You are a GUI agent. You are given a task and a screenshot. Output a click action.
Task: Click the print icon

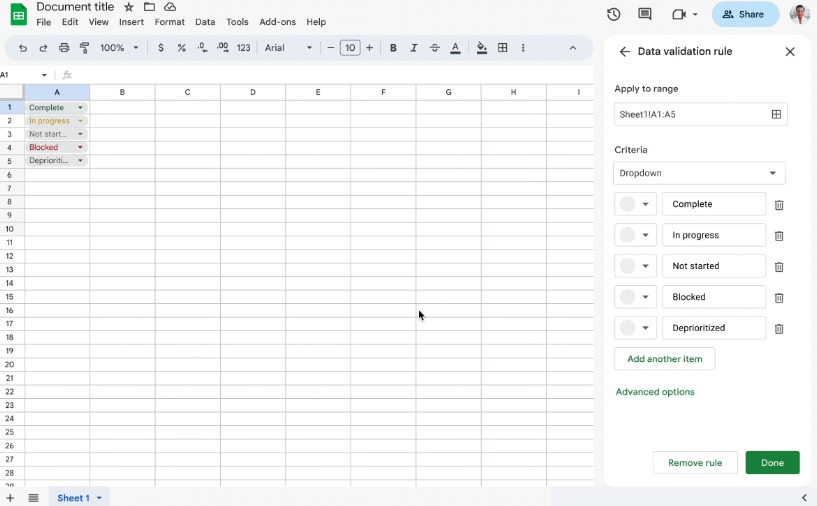[x=64, y=48]
